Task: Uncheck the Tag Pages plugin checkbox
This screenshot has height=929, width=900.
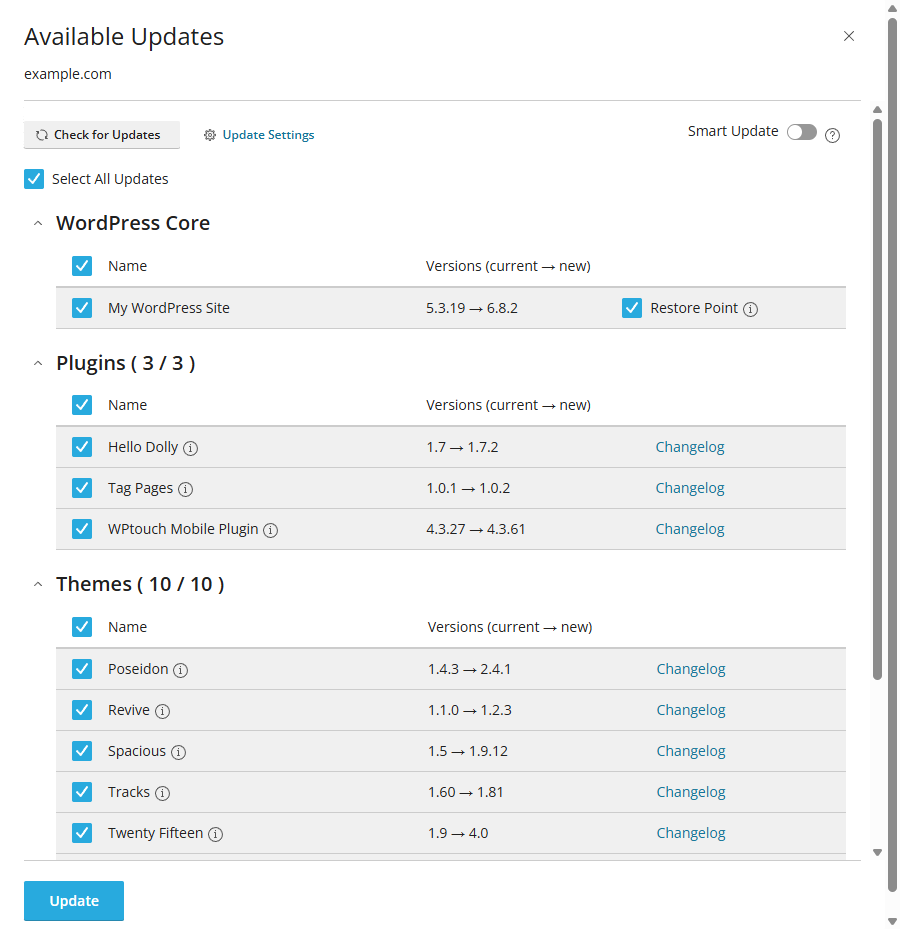Action: [x=82, y=488]
